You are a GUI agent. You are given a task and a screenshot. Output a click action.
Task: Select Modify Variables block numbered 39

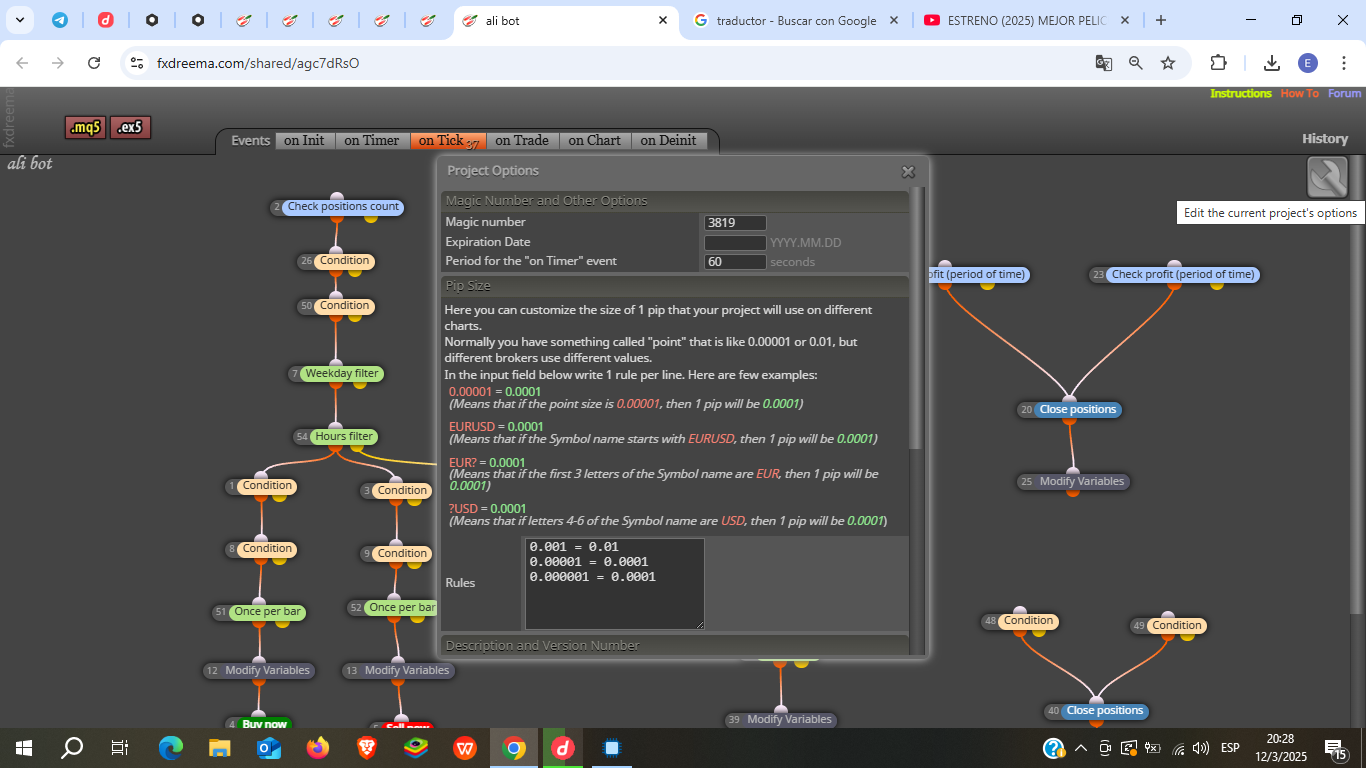pos(789,720)
